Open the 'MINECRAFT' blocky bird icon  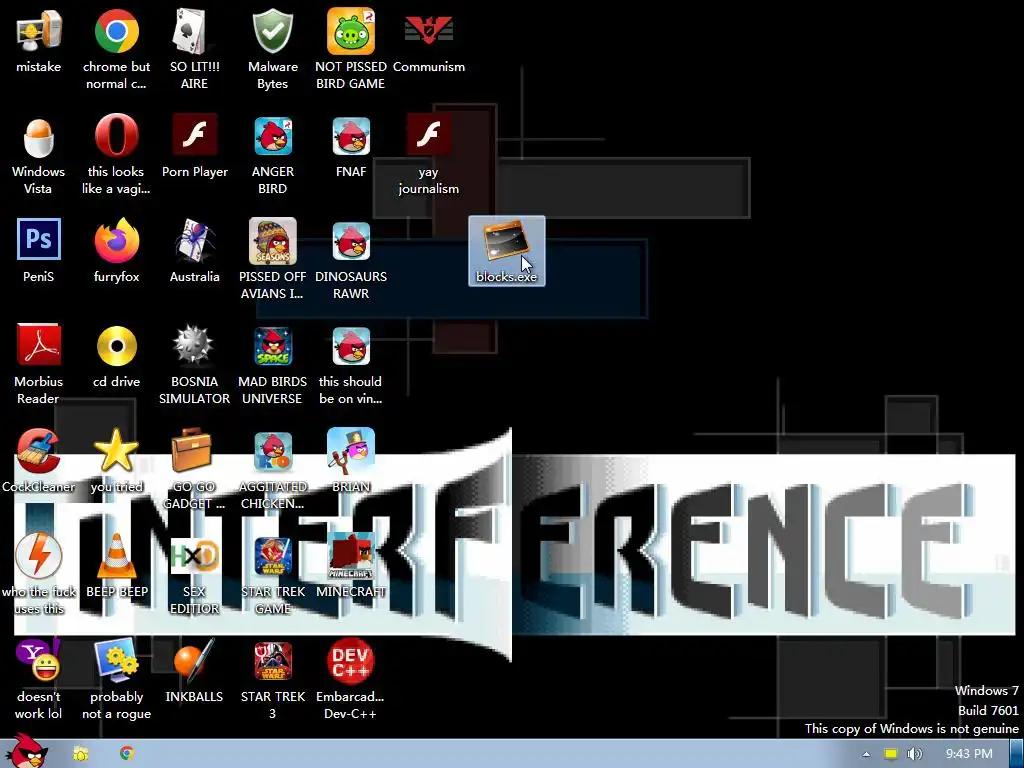pyautogui.click(x=351, y=556)
